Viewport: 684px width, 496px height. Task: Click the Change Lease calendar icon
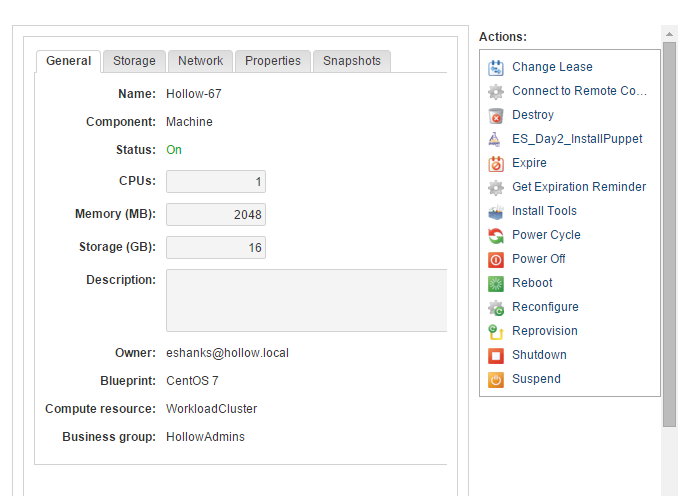[x=495, y=67]
